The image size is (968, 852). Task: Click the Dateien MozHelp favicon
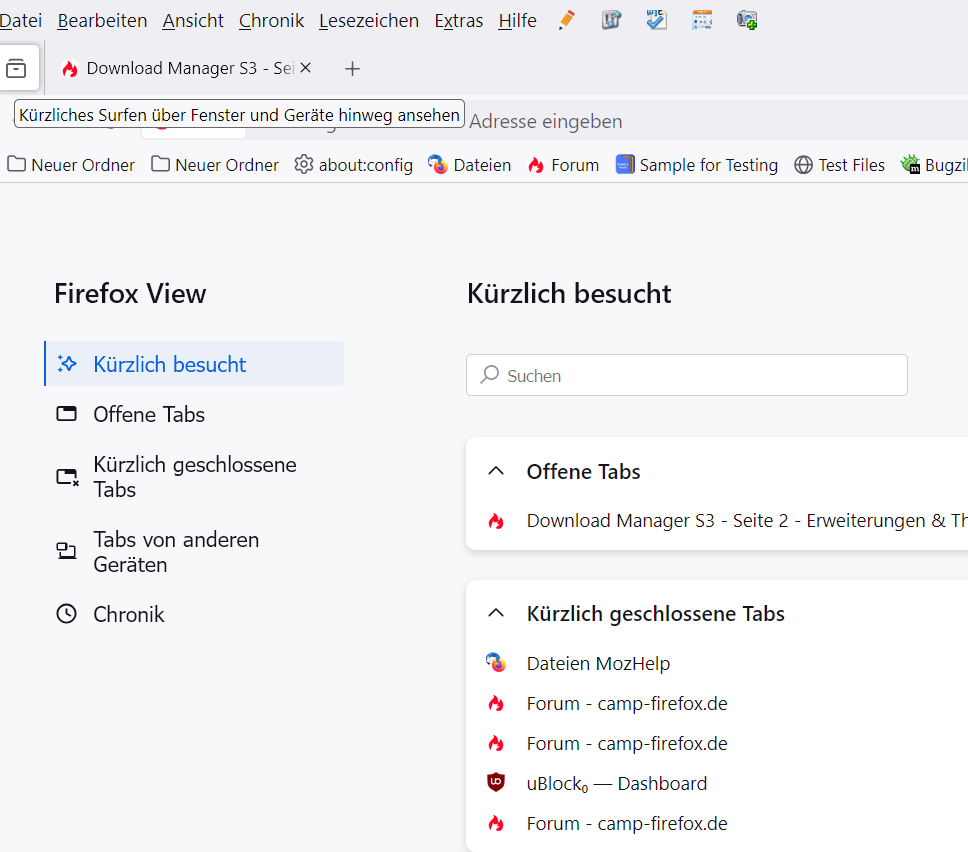(496, 662)
